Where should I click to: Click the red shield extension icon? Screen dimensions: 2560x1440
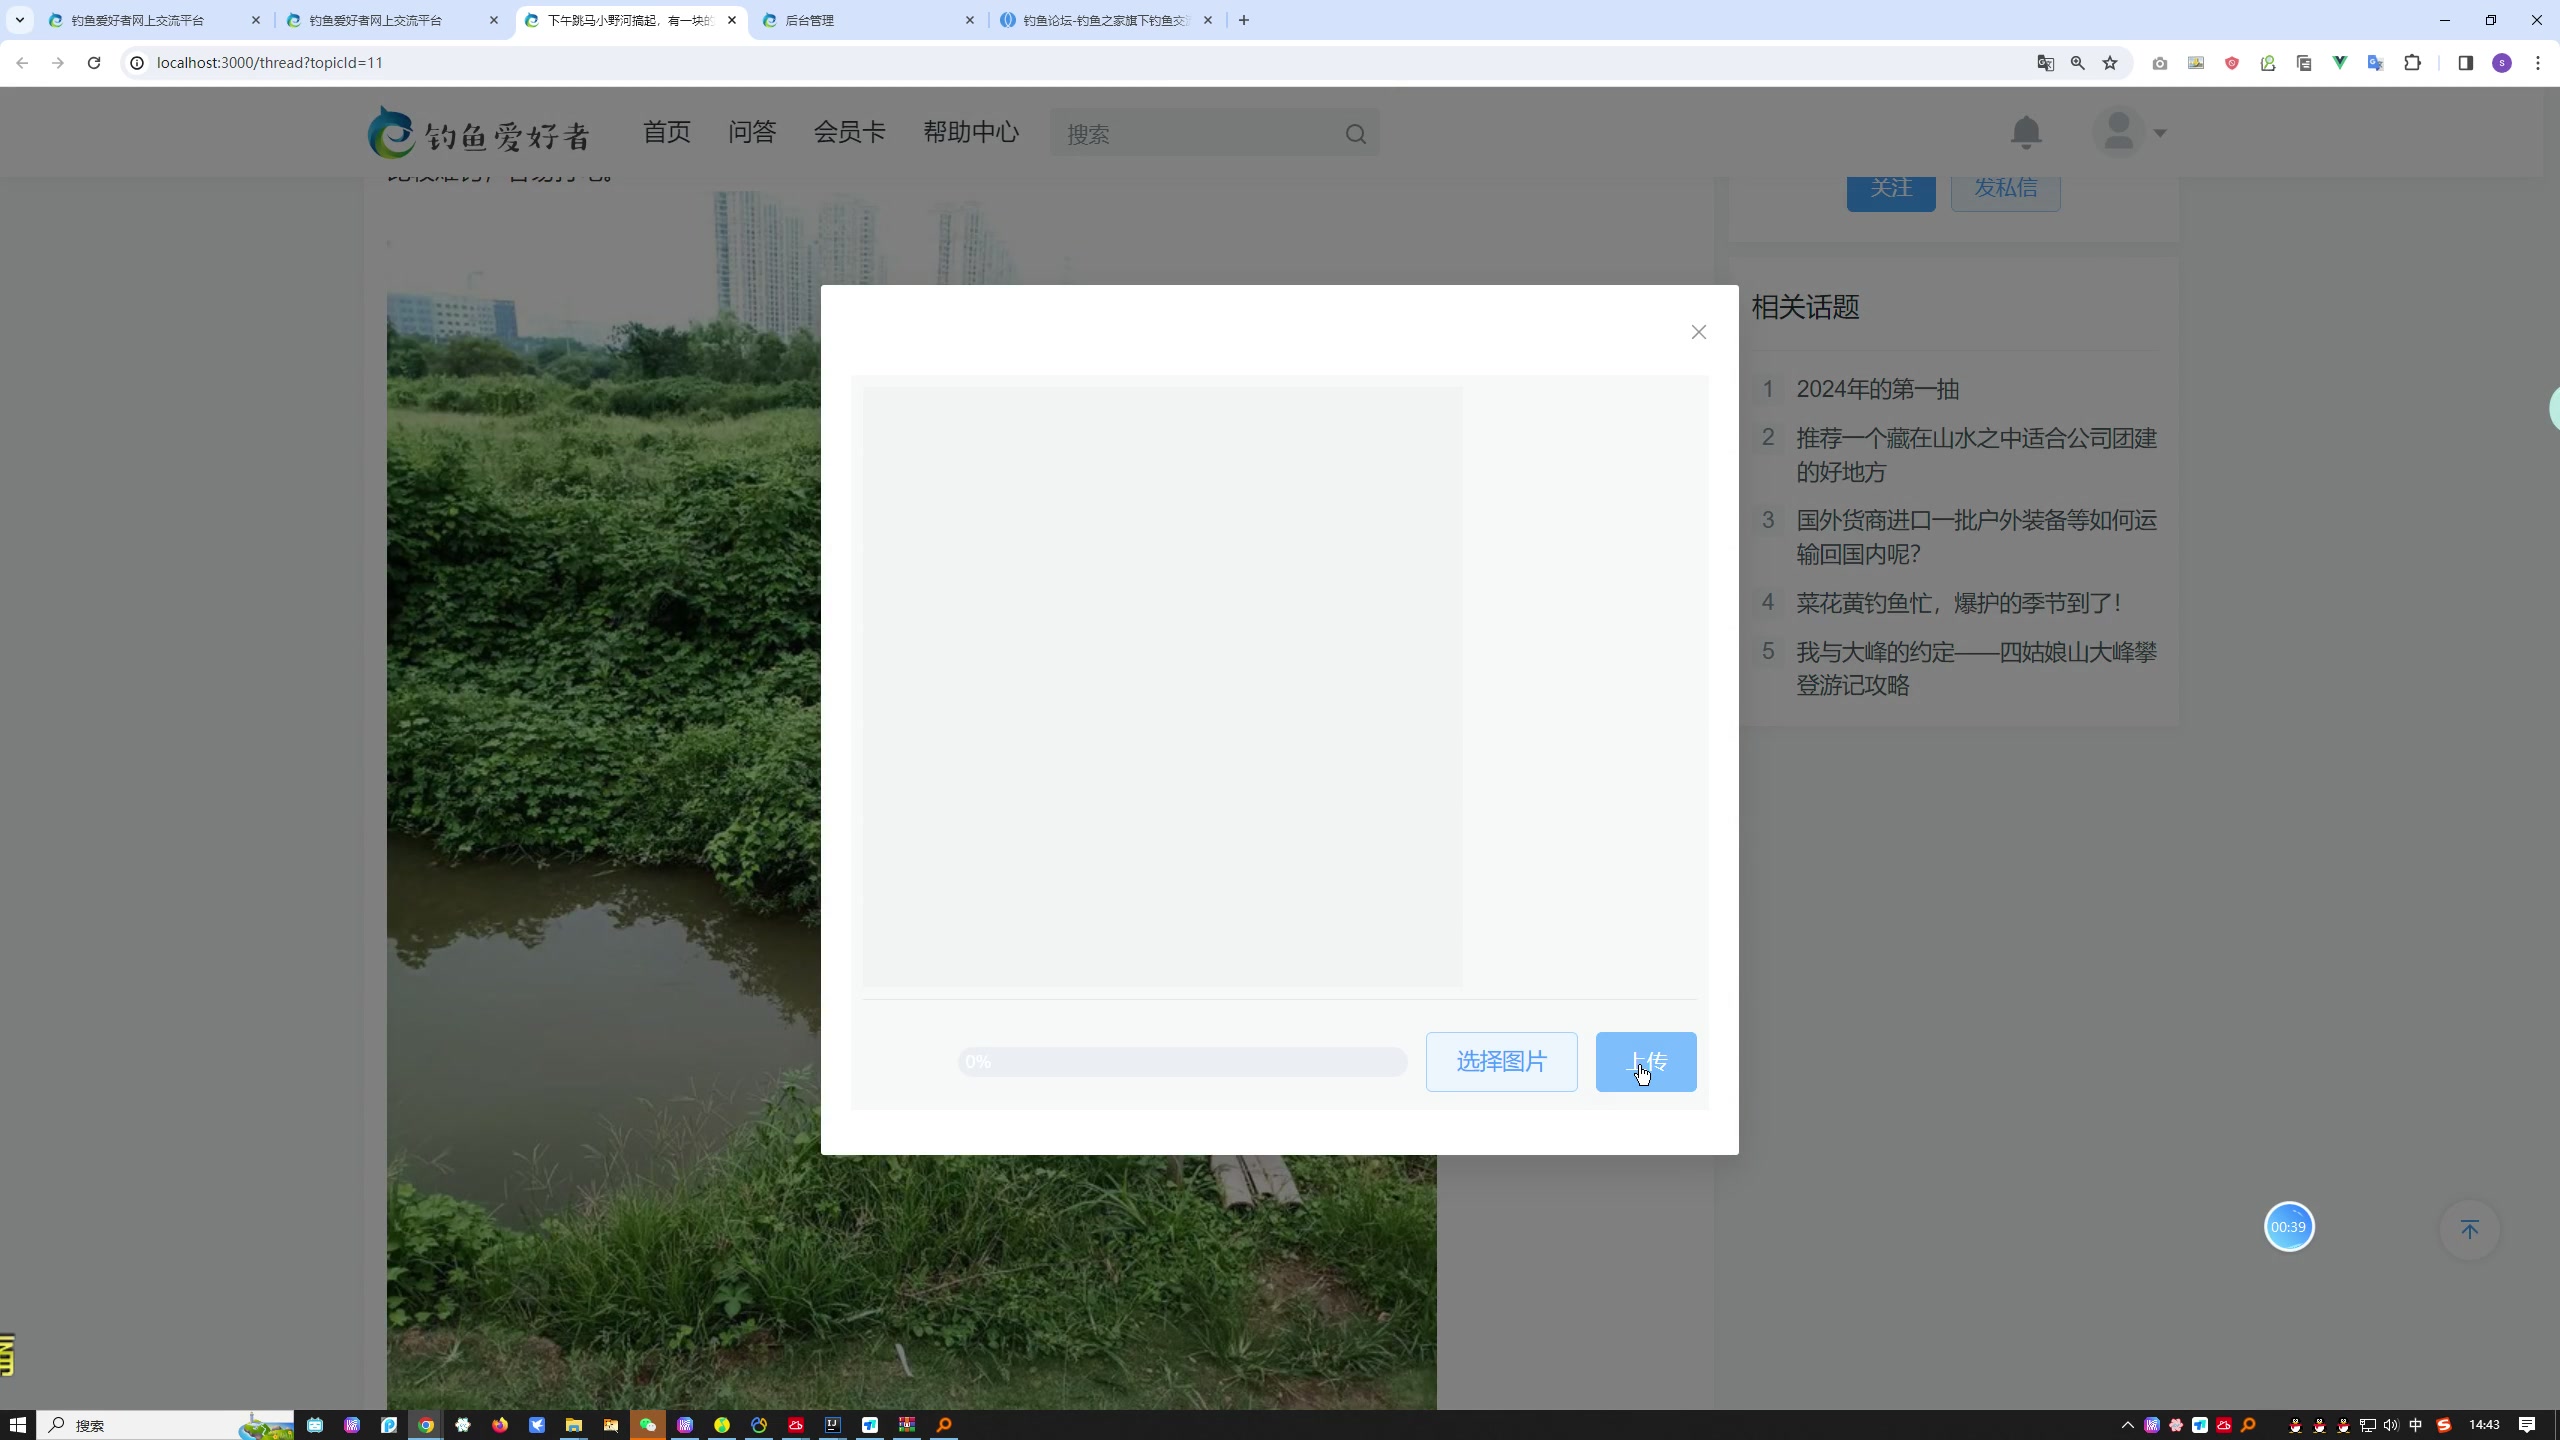2231,63
